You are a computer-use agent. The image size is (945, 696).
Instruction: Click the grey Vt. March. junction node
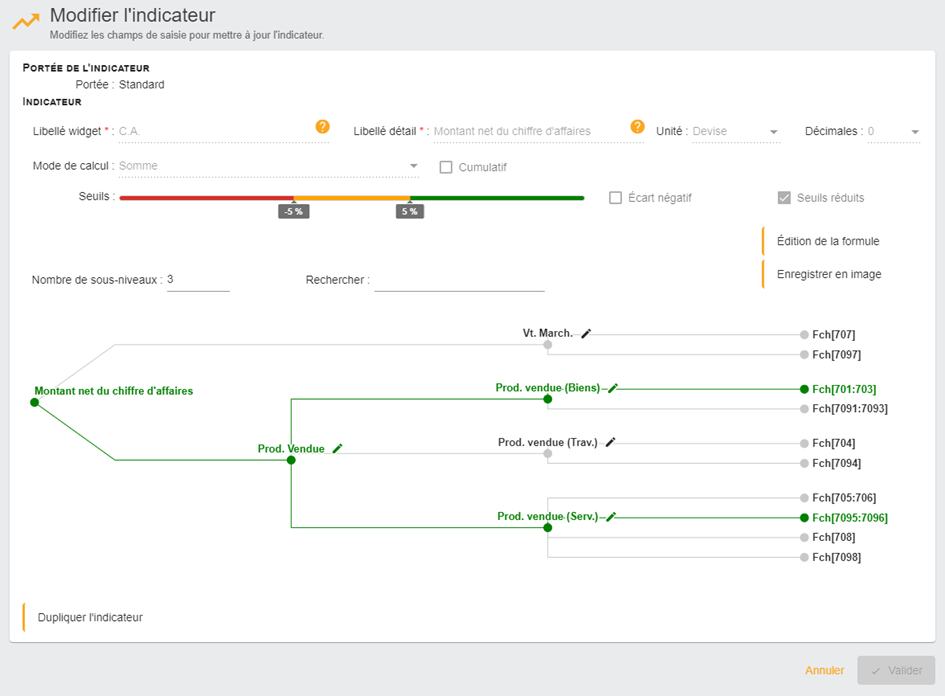coord(547,345)
